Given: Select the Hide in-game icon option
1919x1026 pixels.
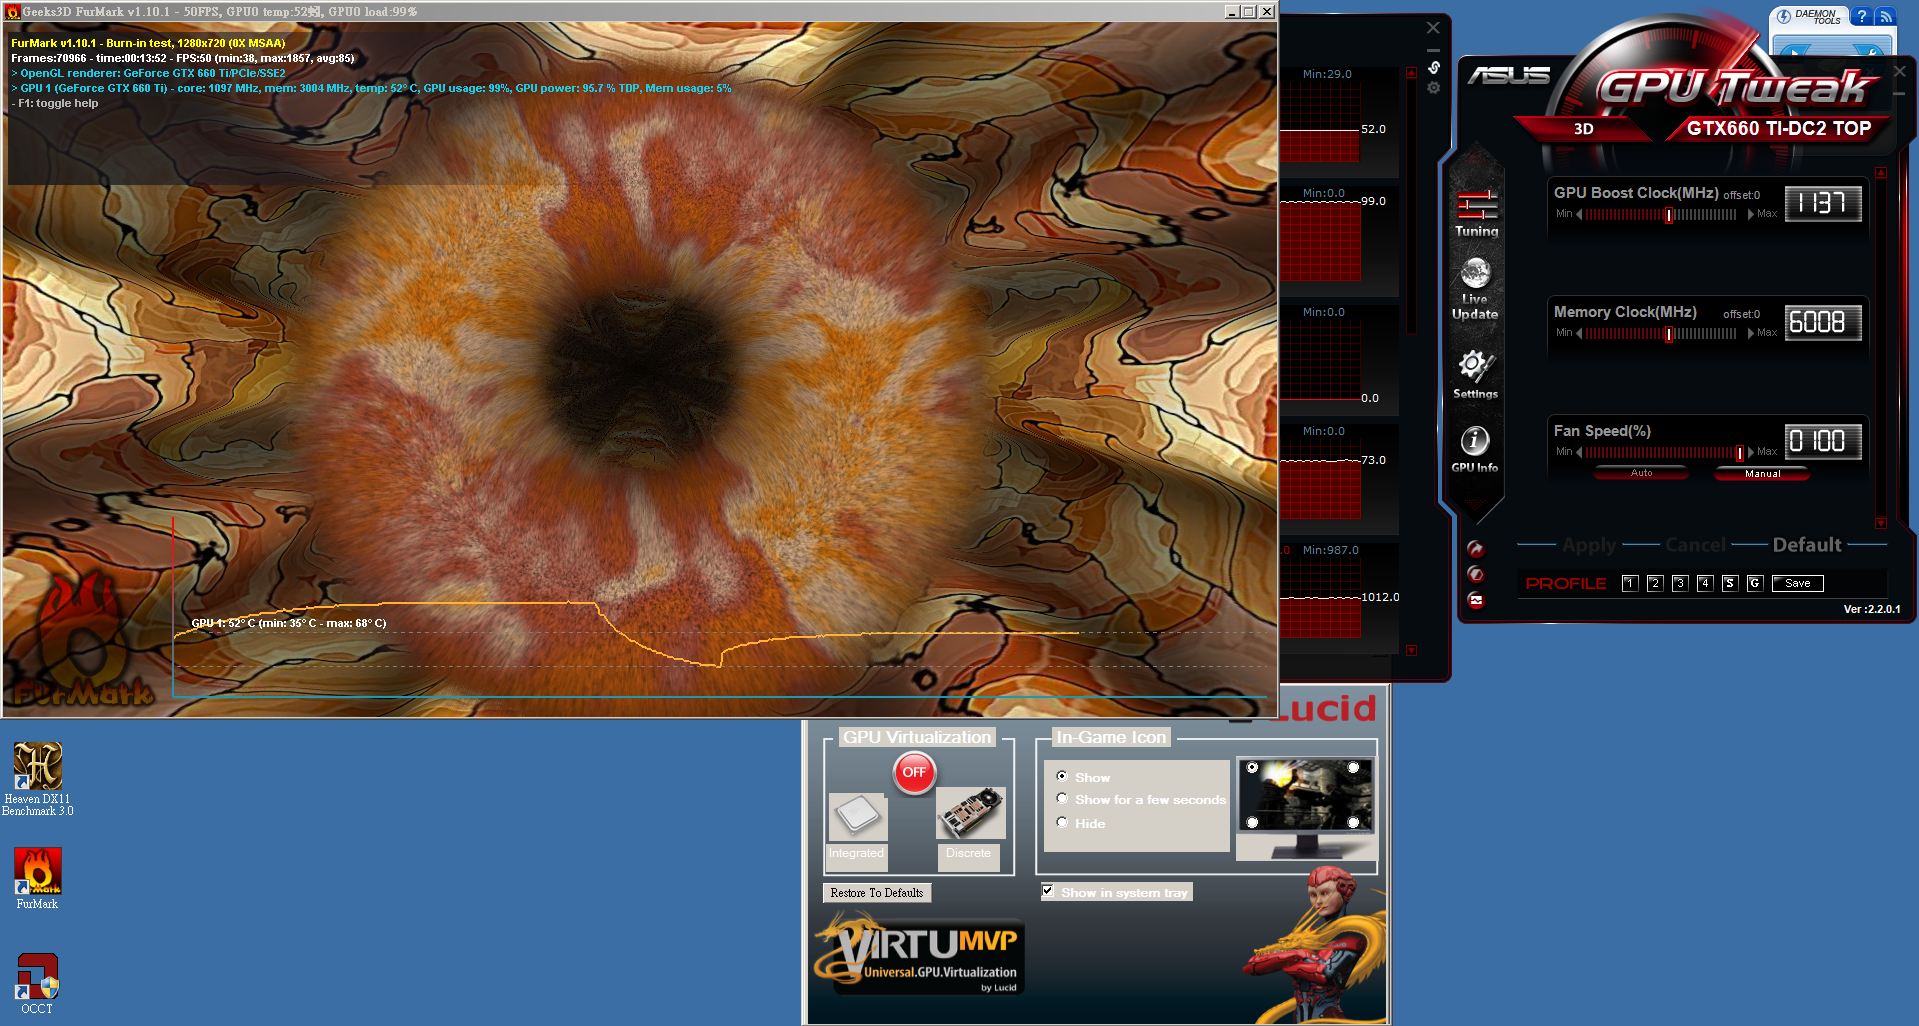Looking at the screenshot, I should pos(1062,822).
